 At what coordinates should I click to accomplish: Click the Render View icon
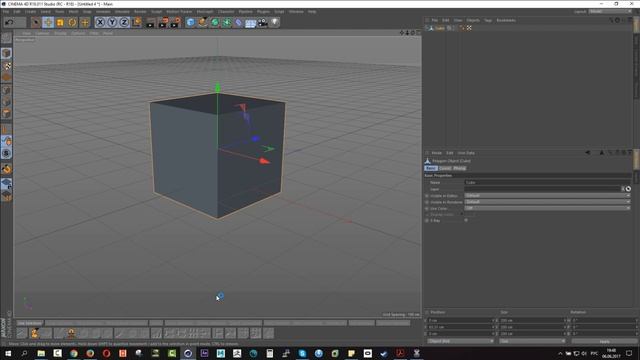[x=150, y=22]
